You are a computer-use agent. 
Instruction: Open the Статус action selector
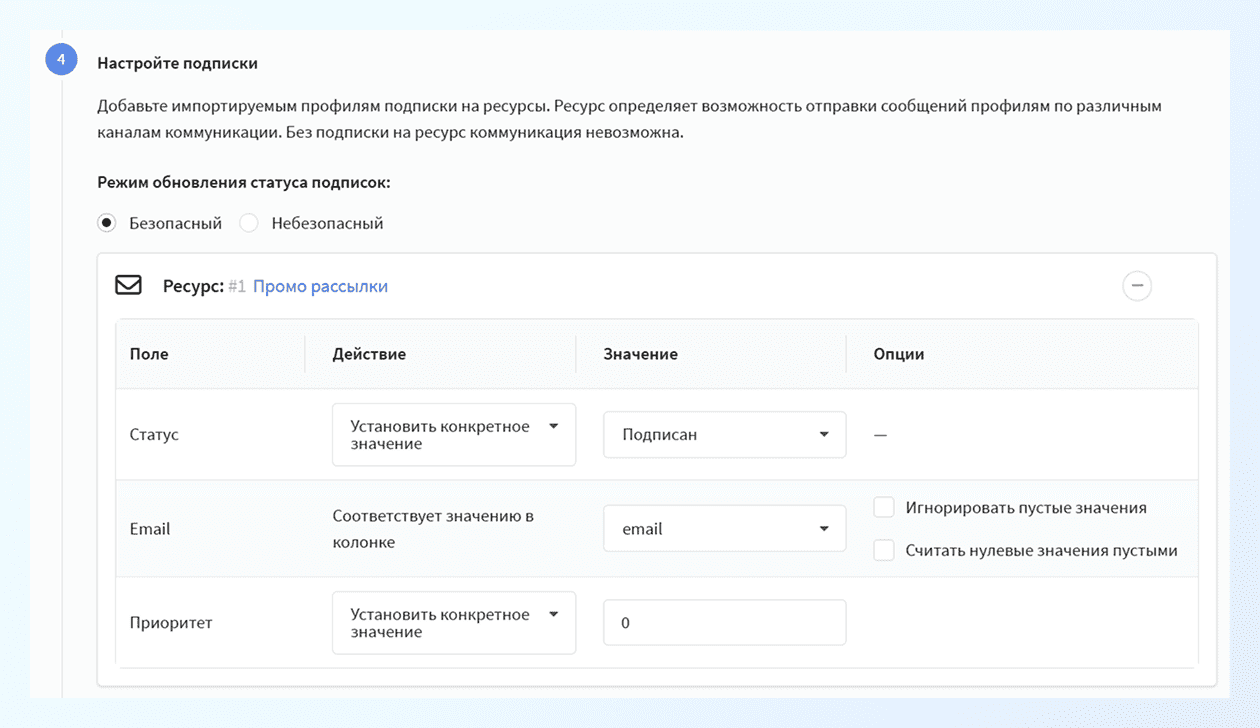[453, 434]
